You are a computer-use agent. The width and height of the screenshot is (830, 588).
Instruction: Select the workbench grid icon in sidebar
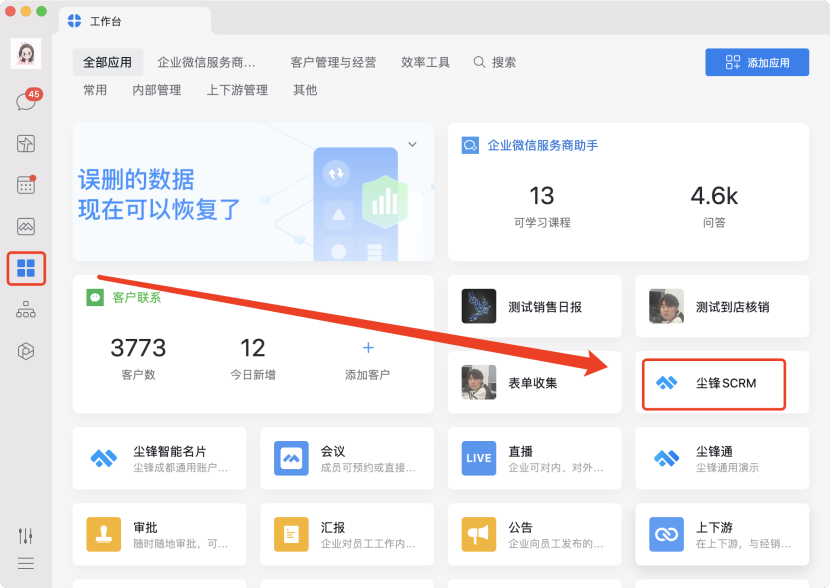coord(26,268)
